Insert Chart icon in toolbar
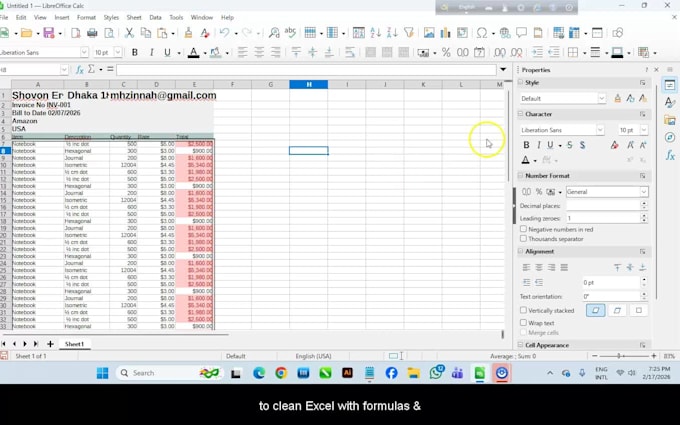Screen dimensions: 680x425 click(445, 33)
